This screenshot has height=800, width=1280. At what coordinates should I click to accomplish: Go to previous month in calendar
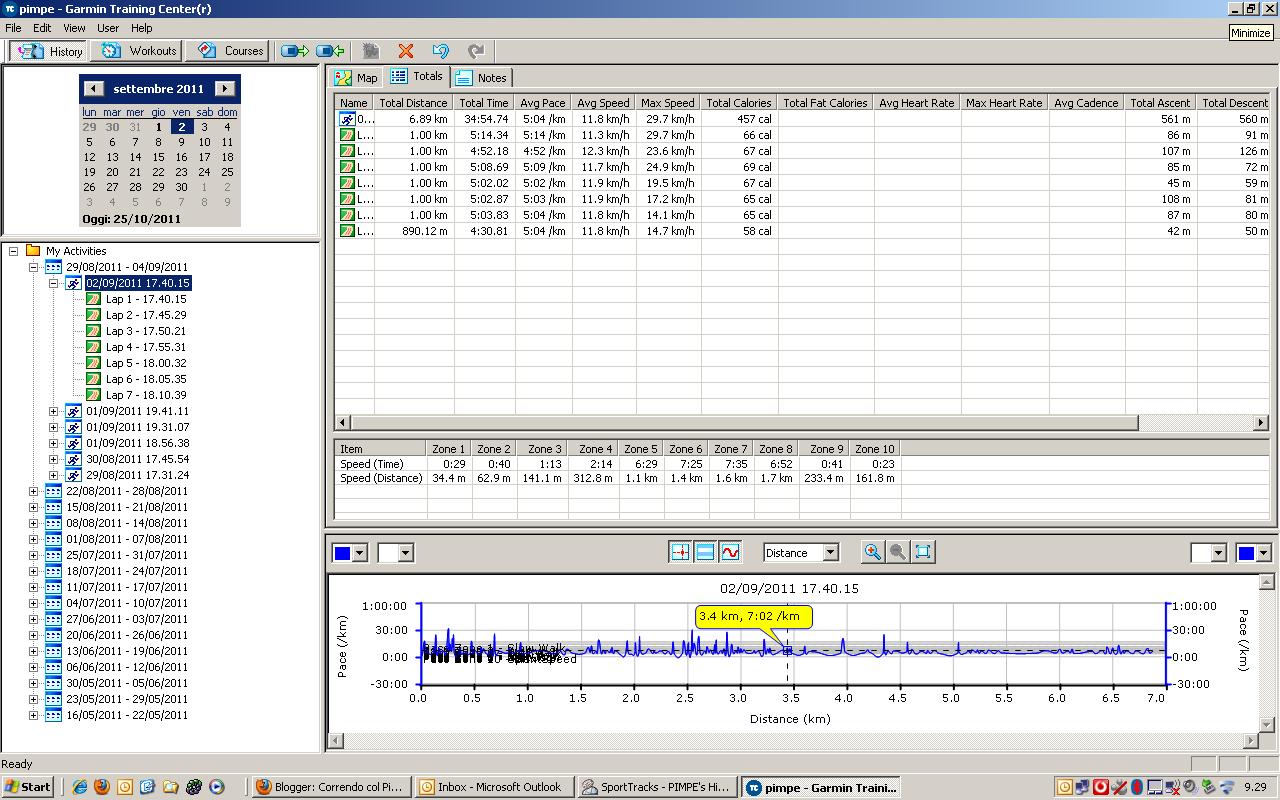(x=92, y=89)
